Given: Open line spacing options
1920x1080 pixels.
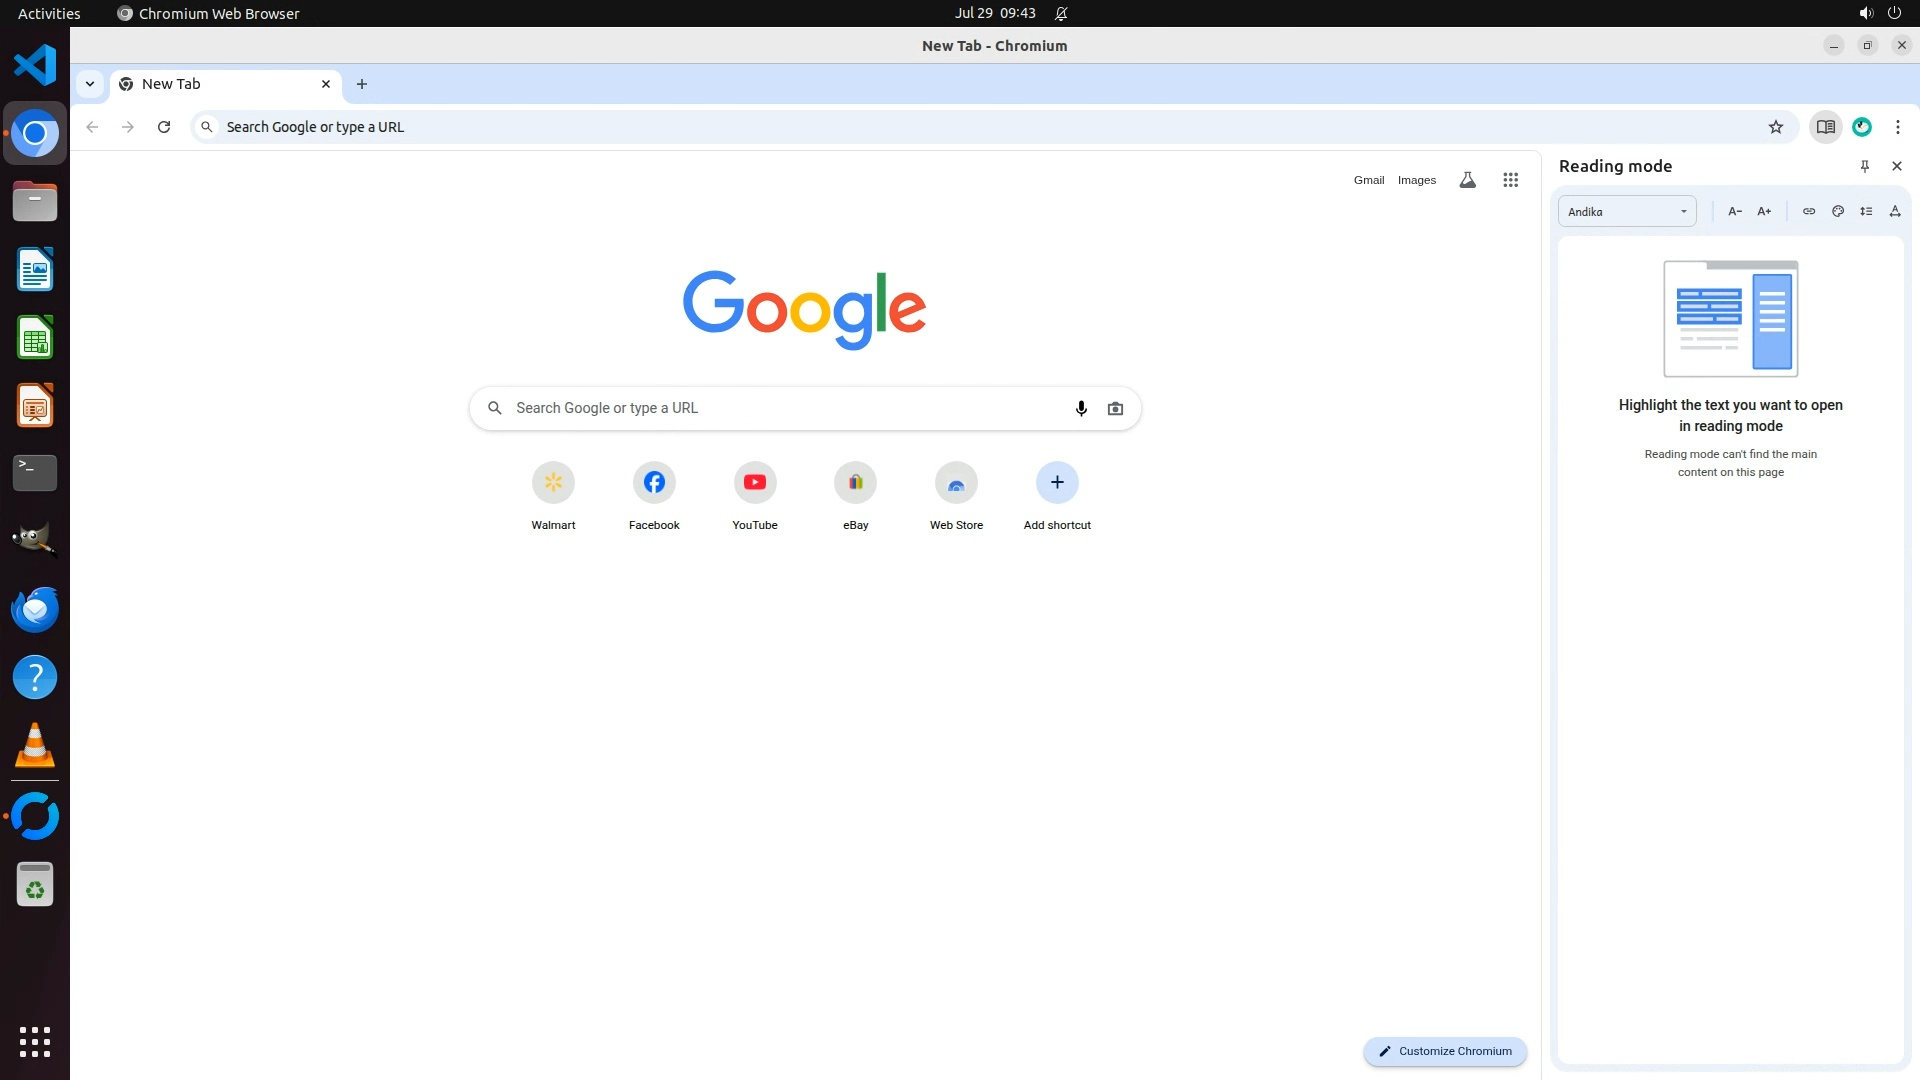Looking at the screenshot, I should (1866, 211).
